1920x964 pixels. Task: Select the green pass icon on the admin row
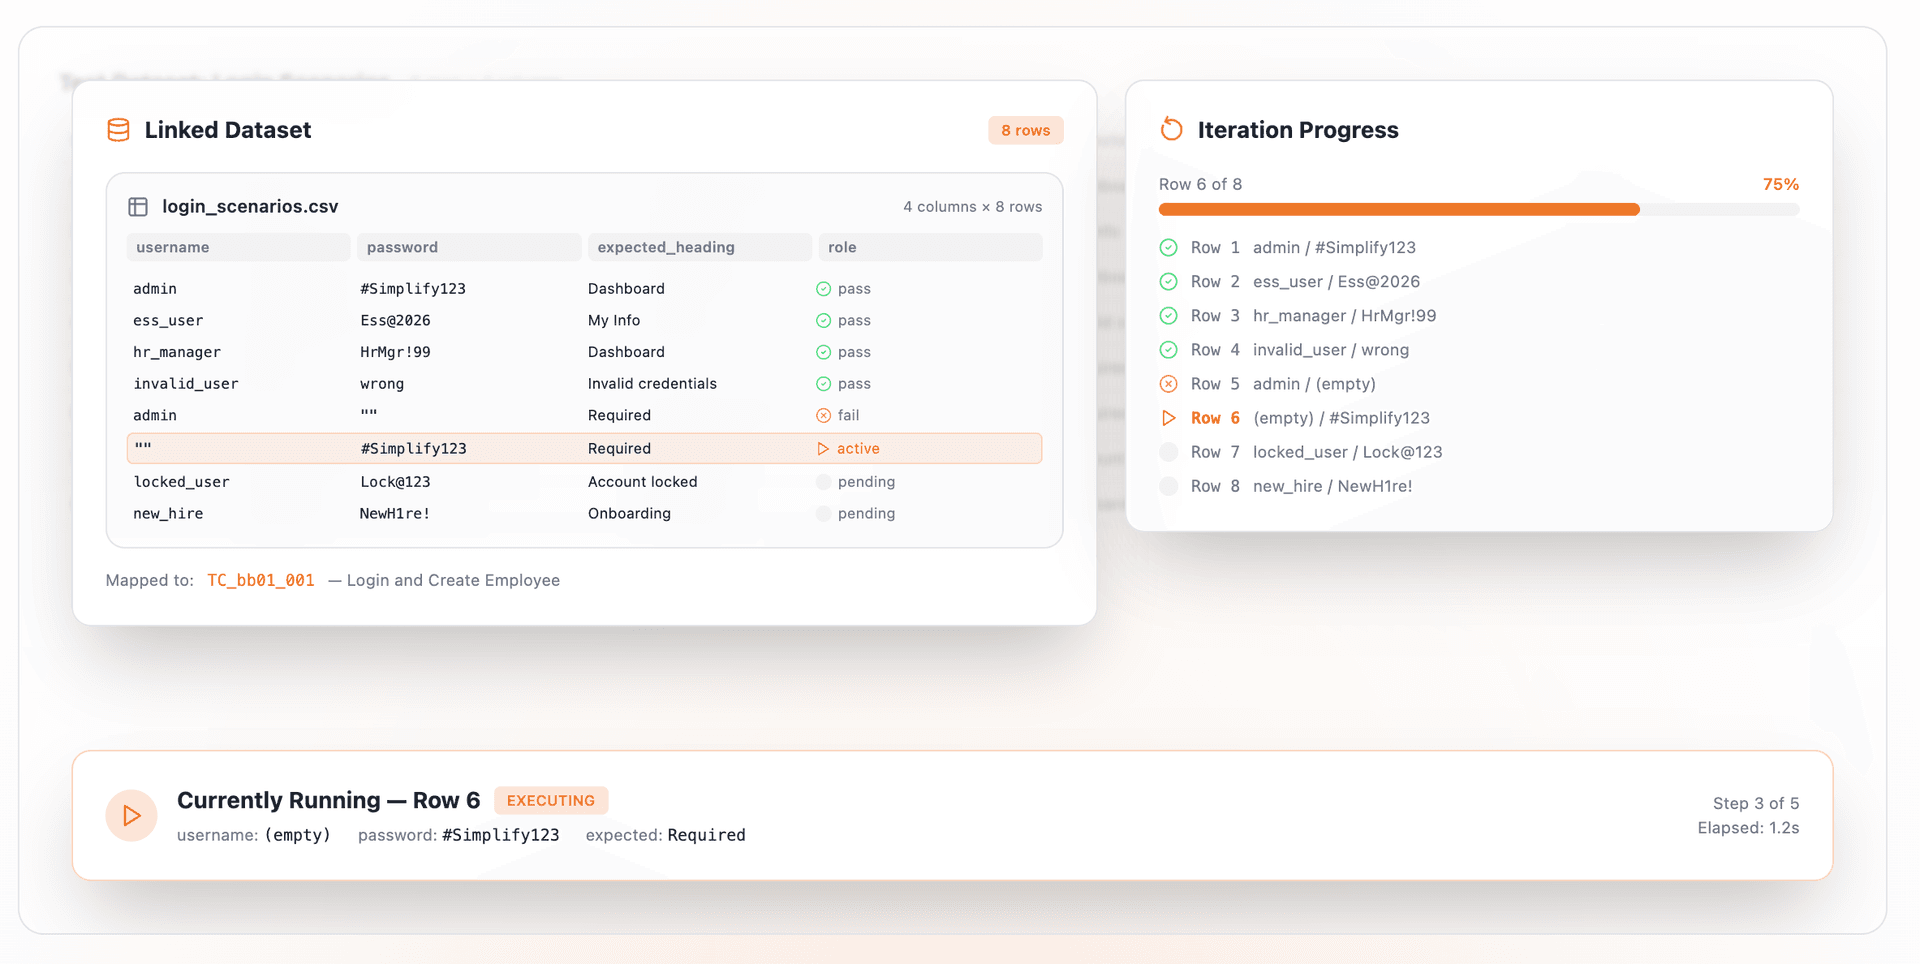pyautogui.click(x=823, y=288)
